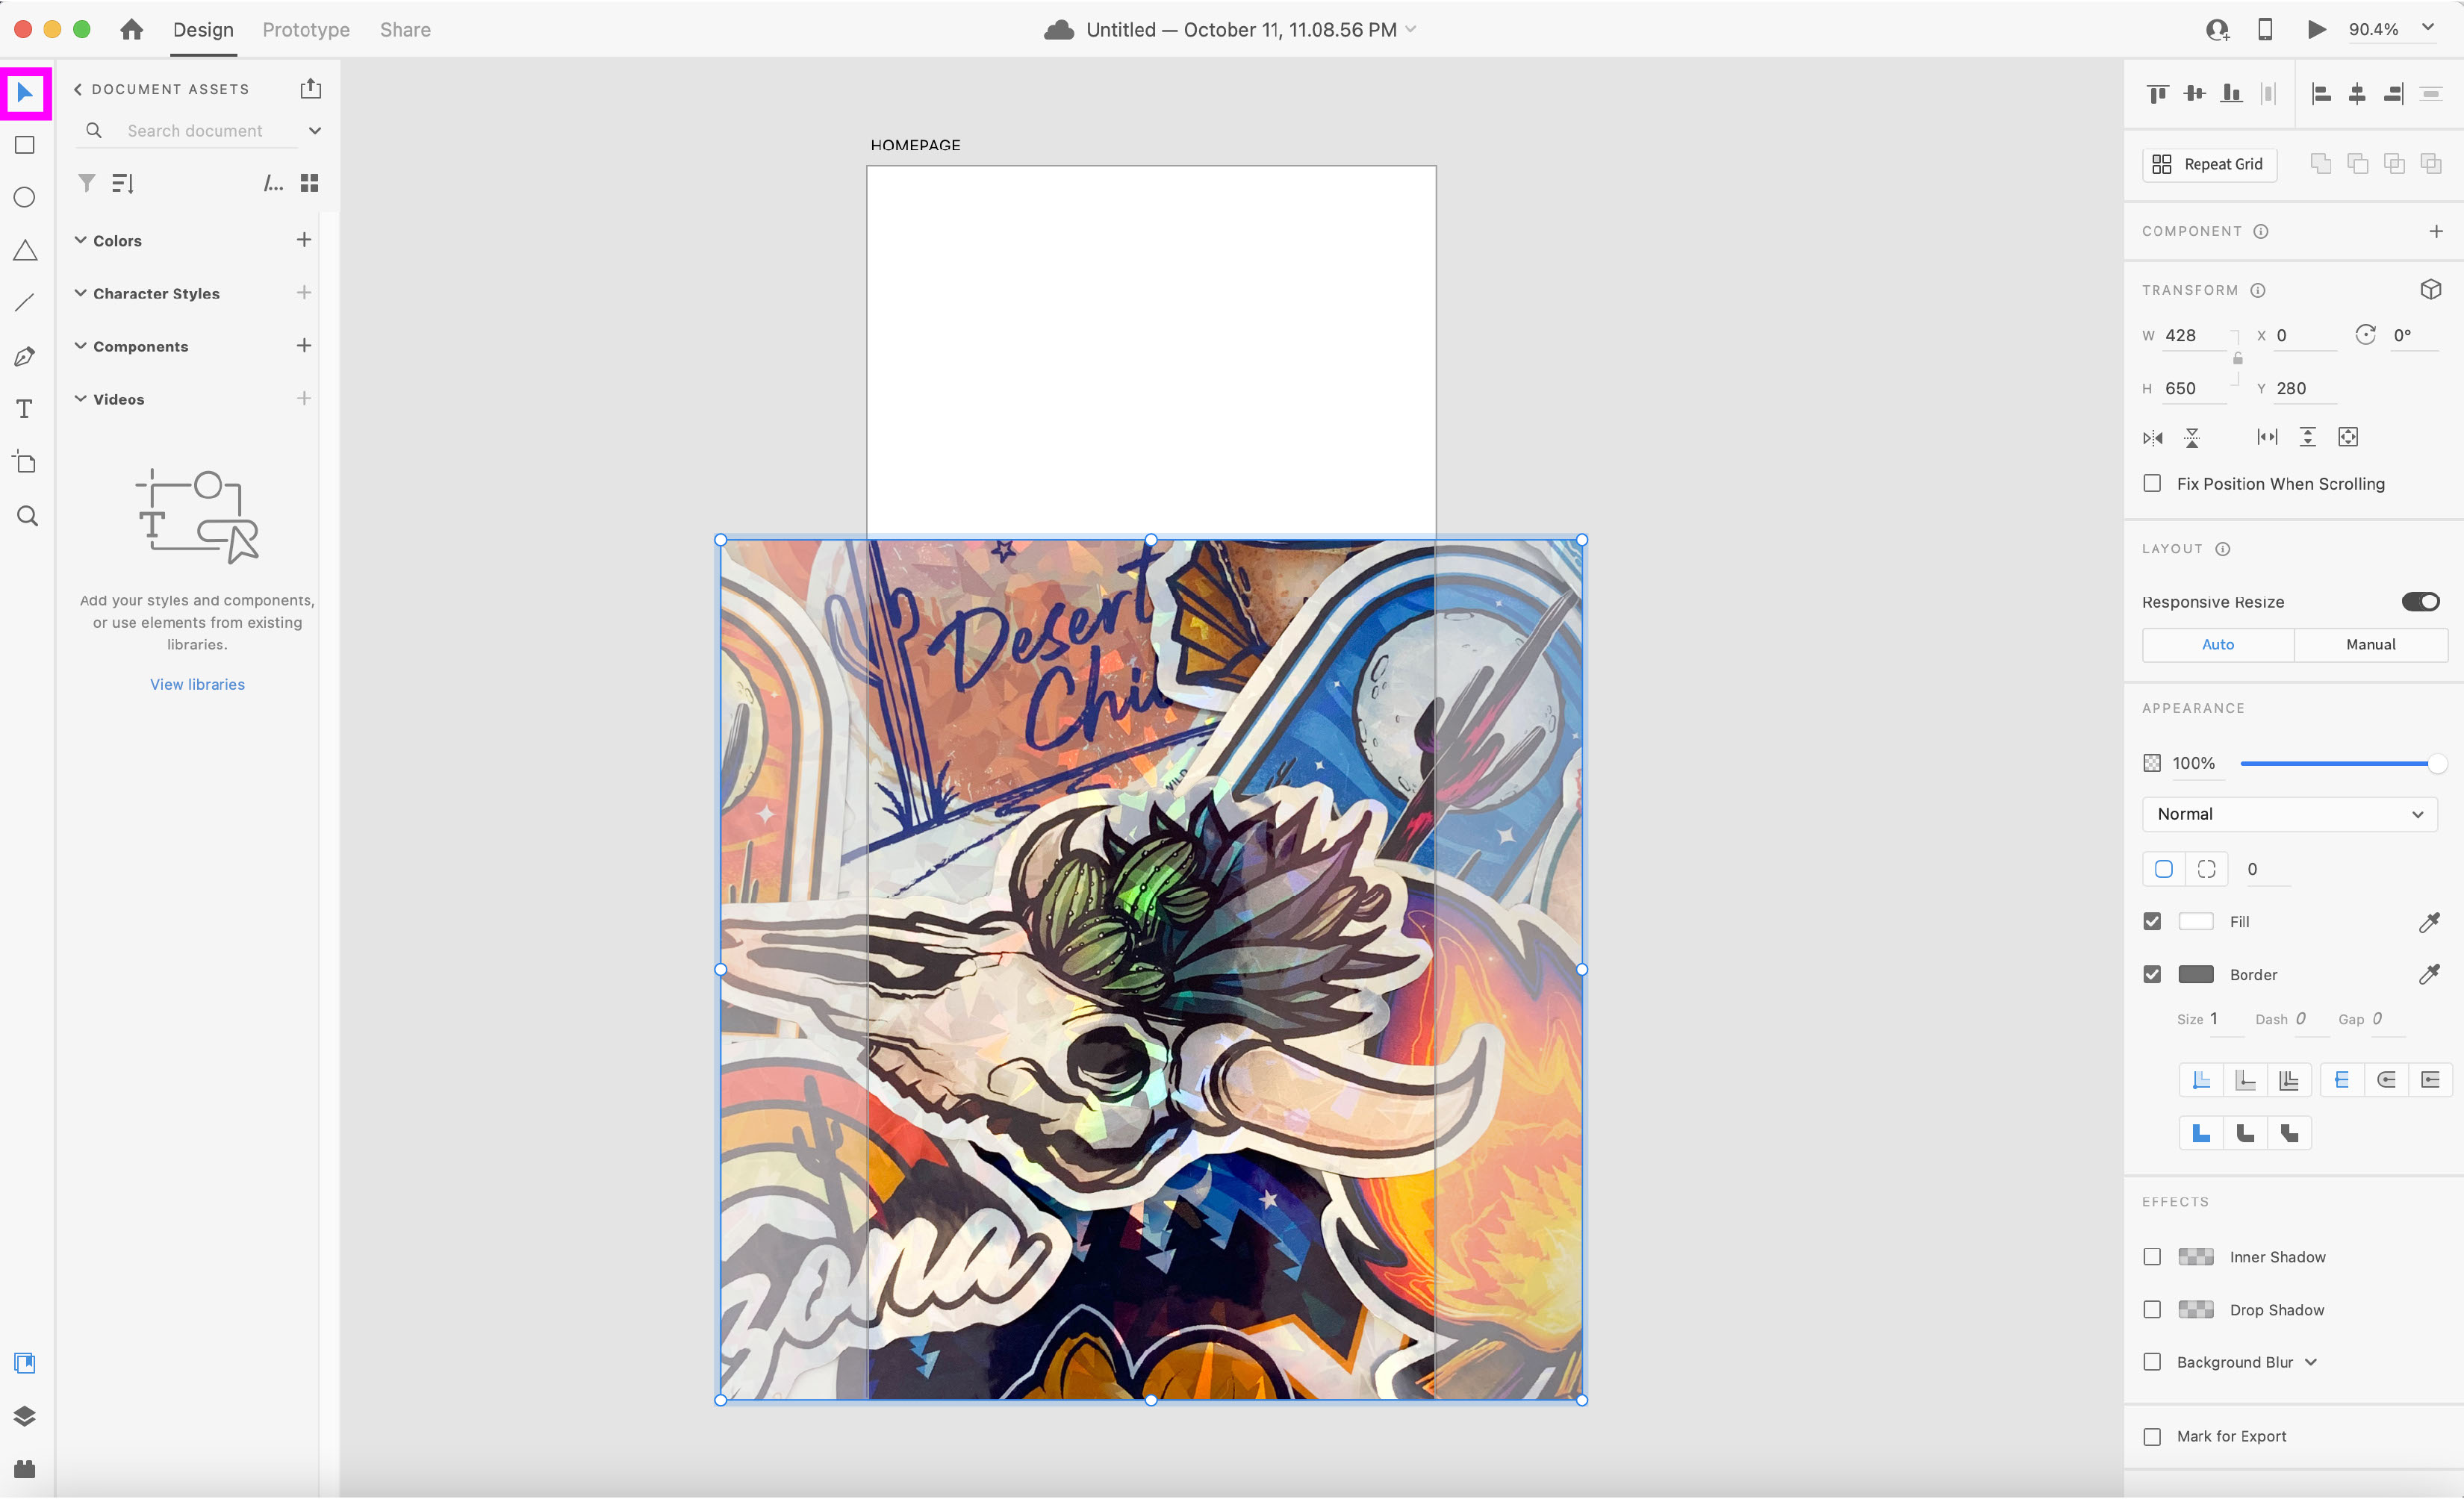Select the Pen tool
The image size is (2464, 1499).
25,356
